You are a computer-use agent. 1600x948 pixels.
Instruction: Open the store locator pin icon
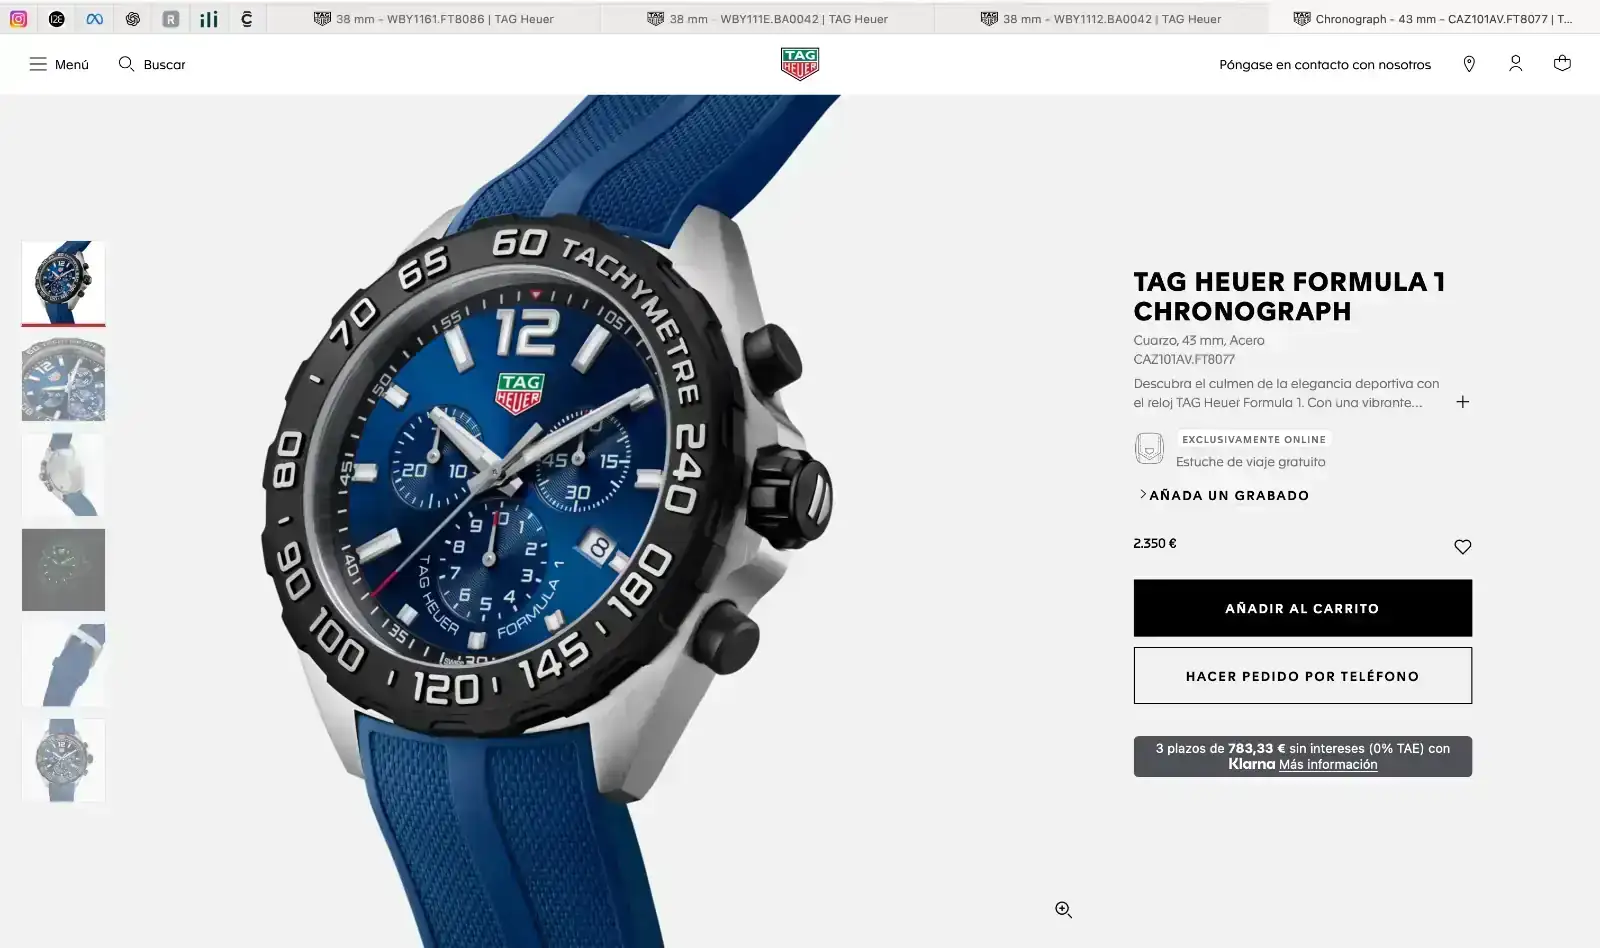click(1469, 64)
